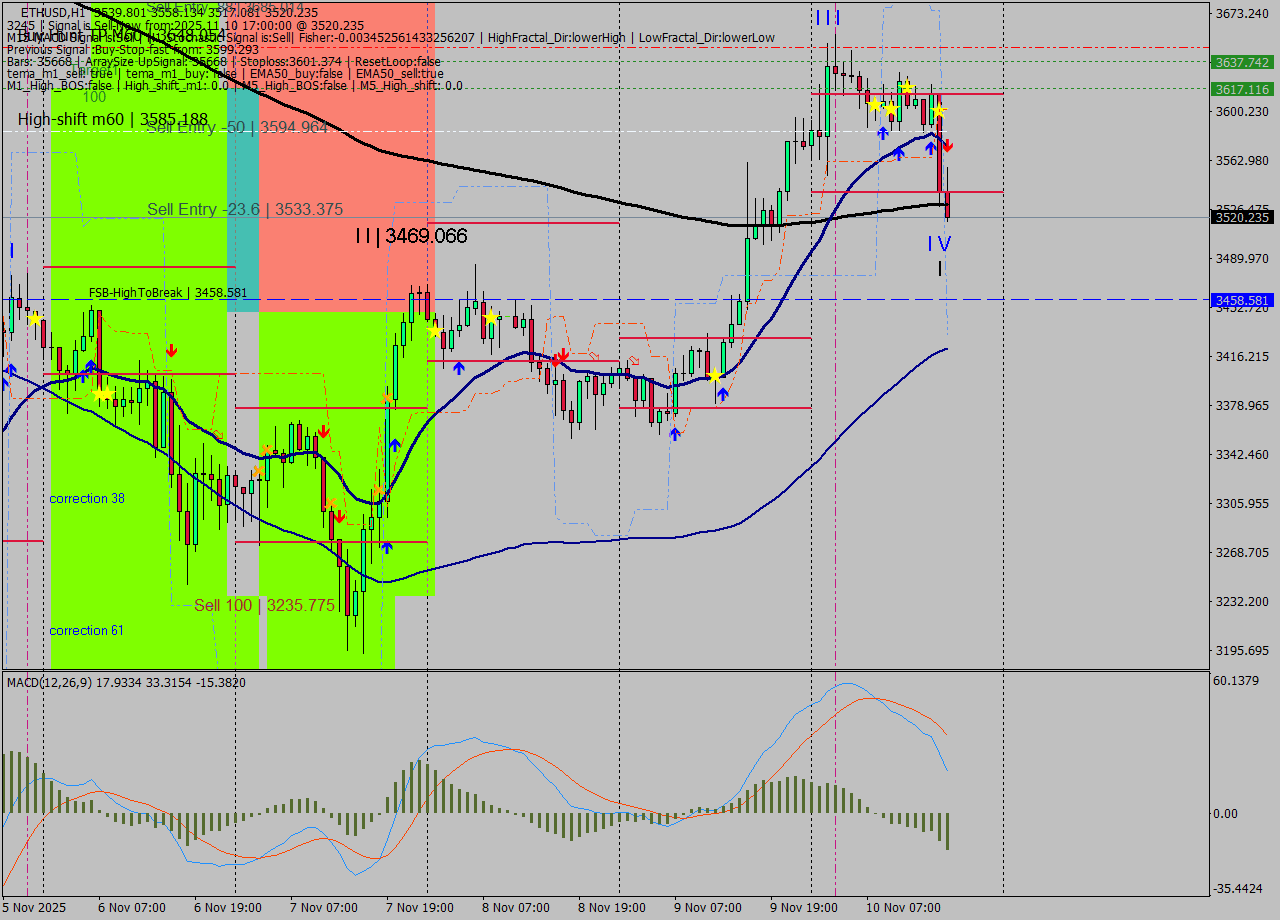This screenshot has height=920, width=1280.
Task: Select the correction 61 text label
Action: tap(87, 630)
